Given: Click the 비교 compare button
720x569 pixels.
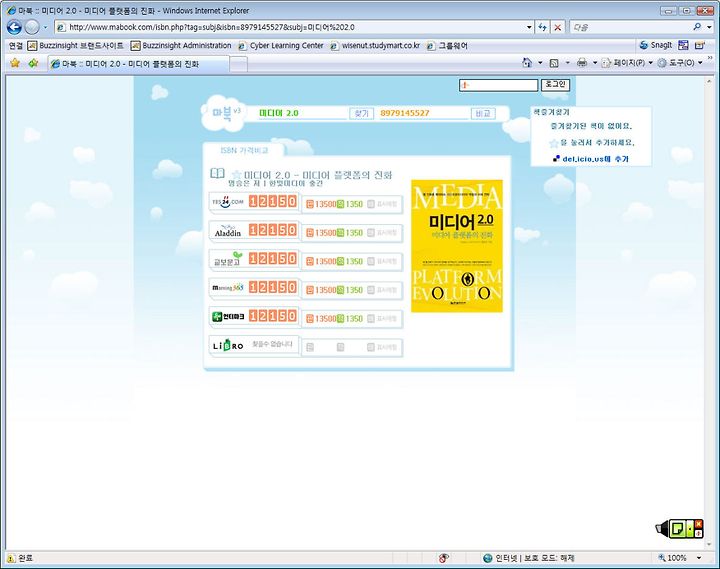Looking at the screenshot, I should [483, 113].
